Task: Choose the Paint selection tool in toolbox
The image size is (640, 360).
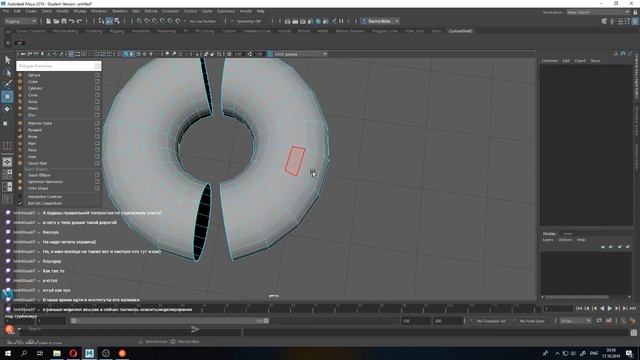Action: pyautogui.click(x=7, y=84)
